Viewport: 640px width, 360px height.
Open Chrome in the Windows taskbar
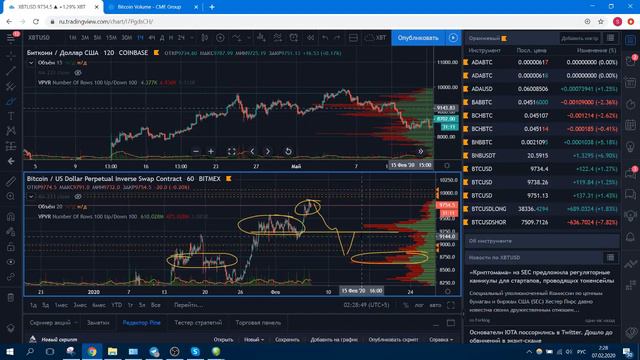coord(92,351)
